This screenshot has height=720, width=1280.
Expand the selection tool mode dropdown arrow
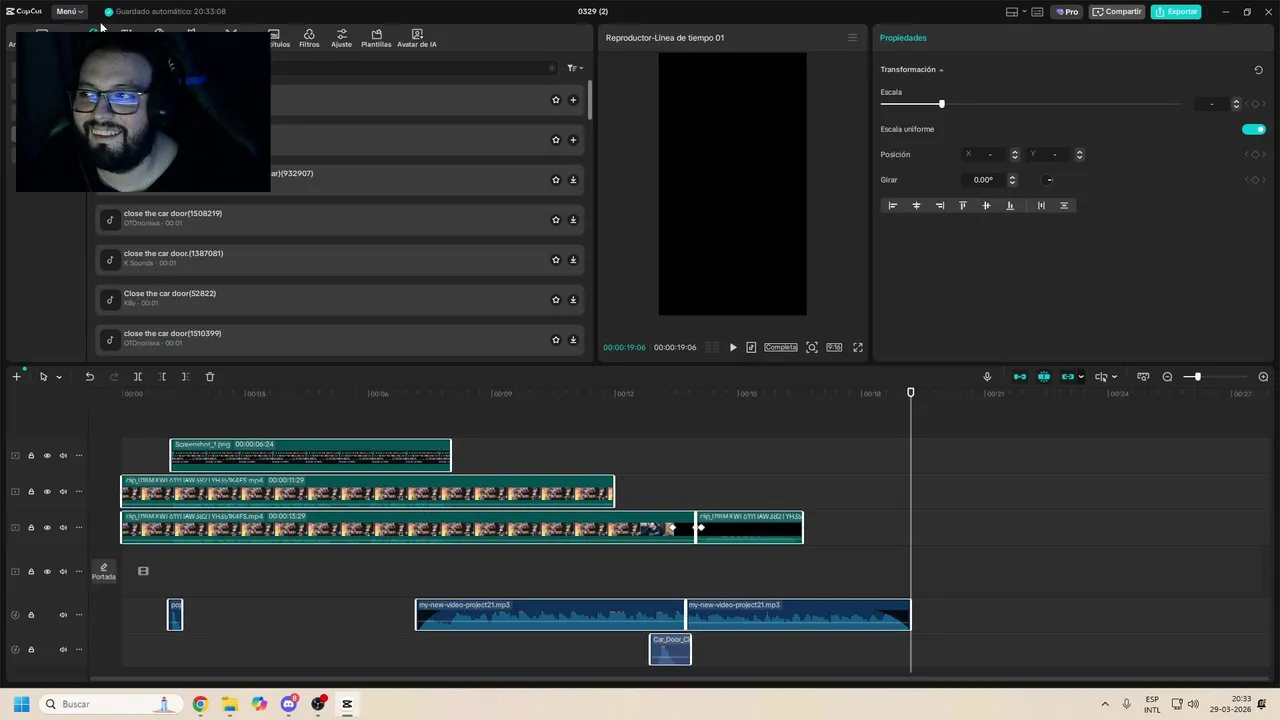(59, 377)
